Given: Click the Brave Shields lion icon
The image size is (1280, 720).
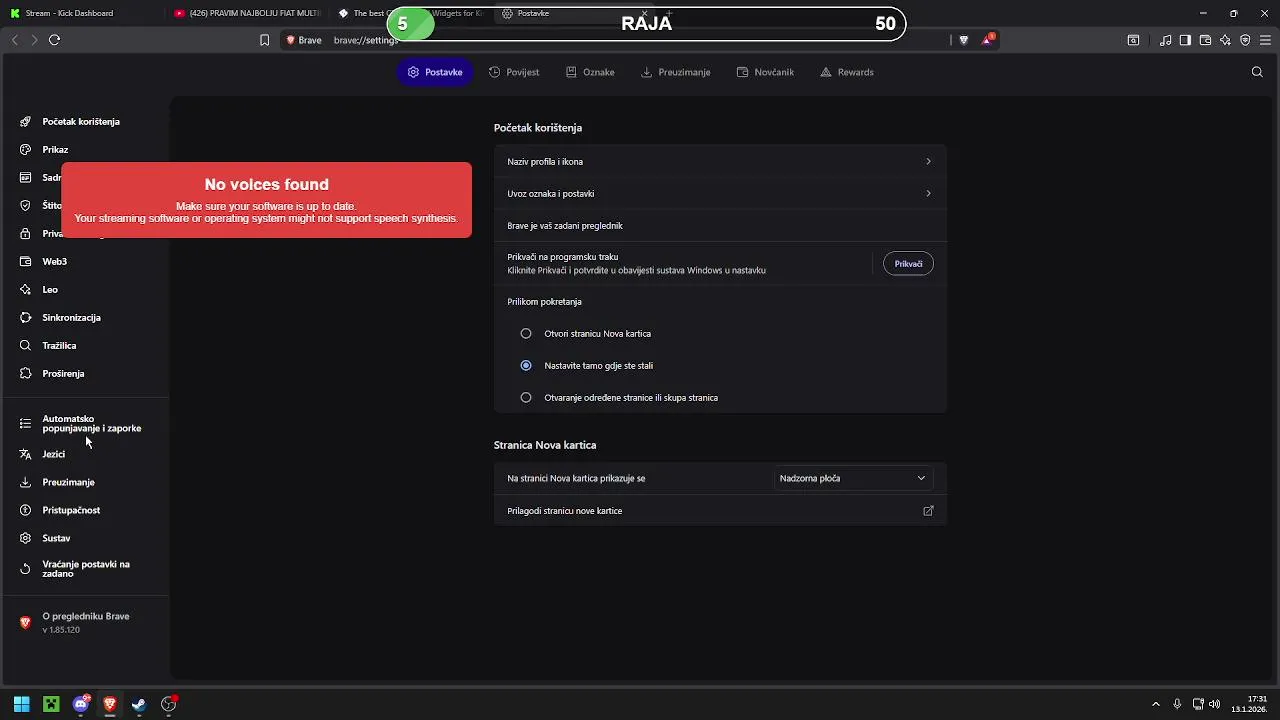Looking at the screenshot, I should coord(964,40).
